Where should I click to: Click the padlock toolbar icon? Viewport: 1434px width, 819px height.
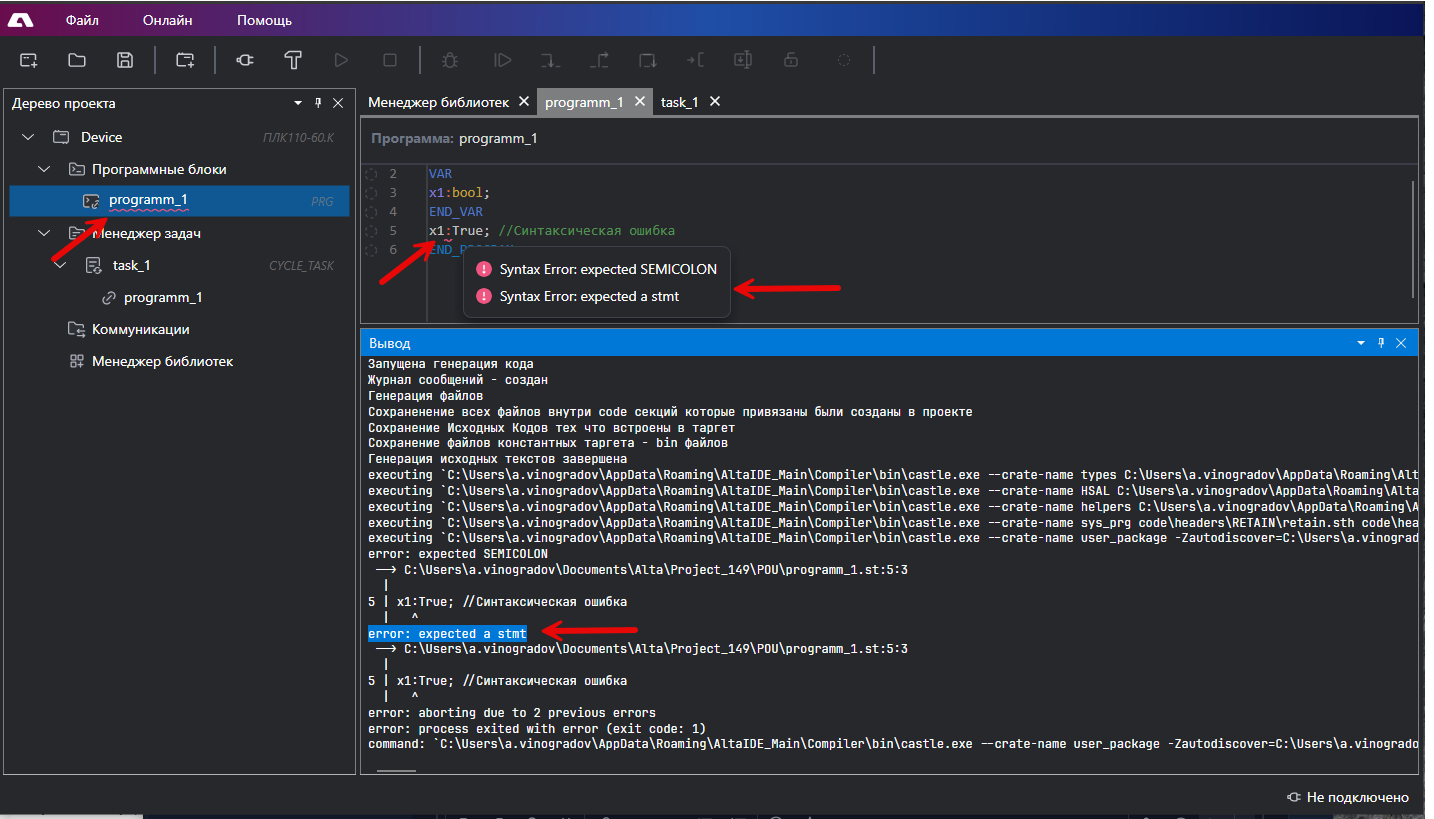tap(791, 60)
